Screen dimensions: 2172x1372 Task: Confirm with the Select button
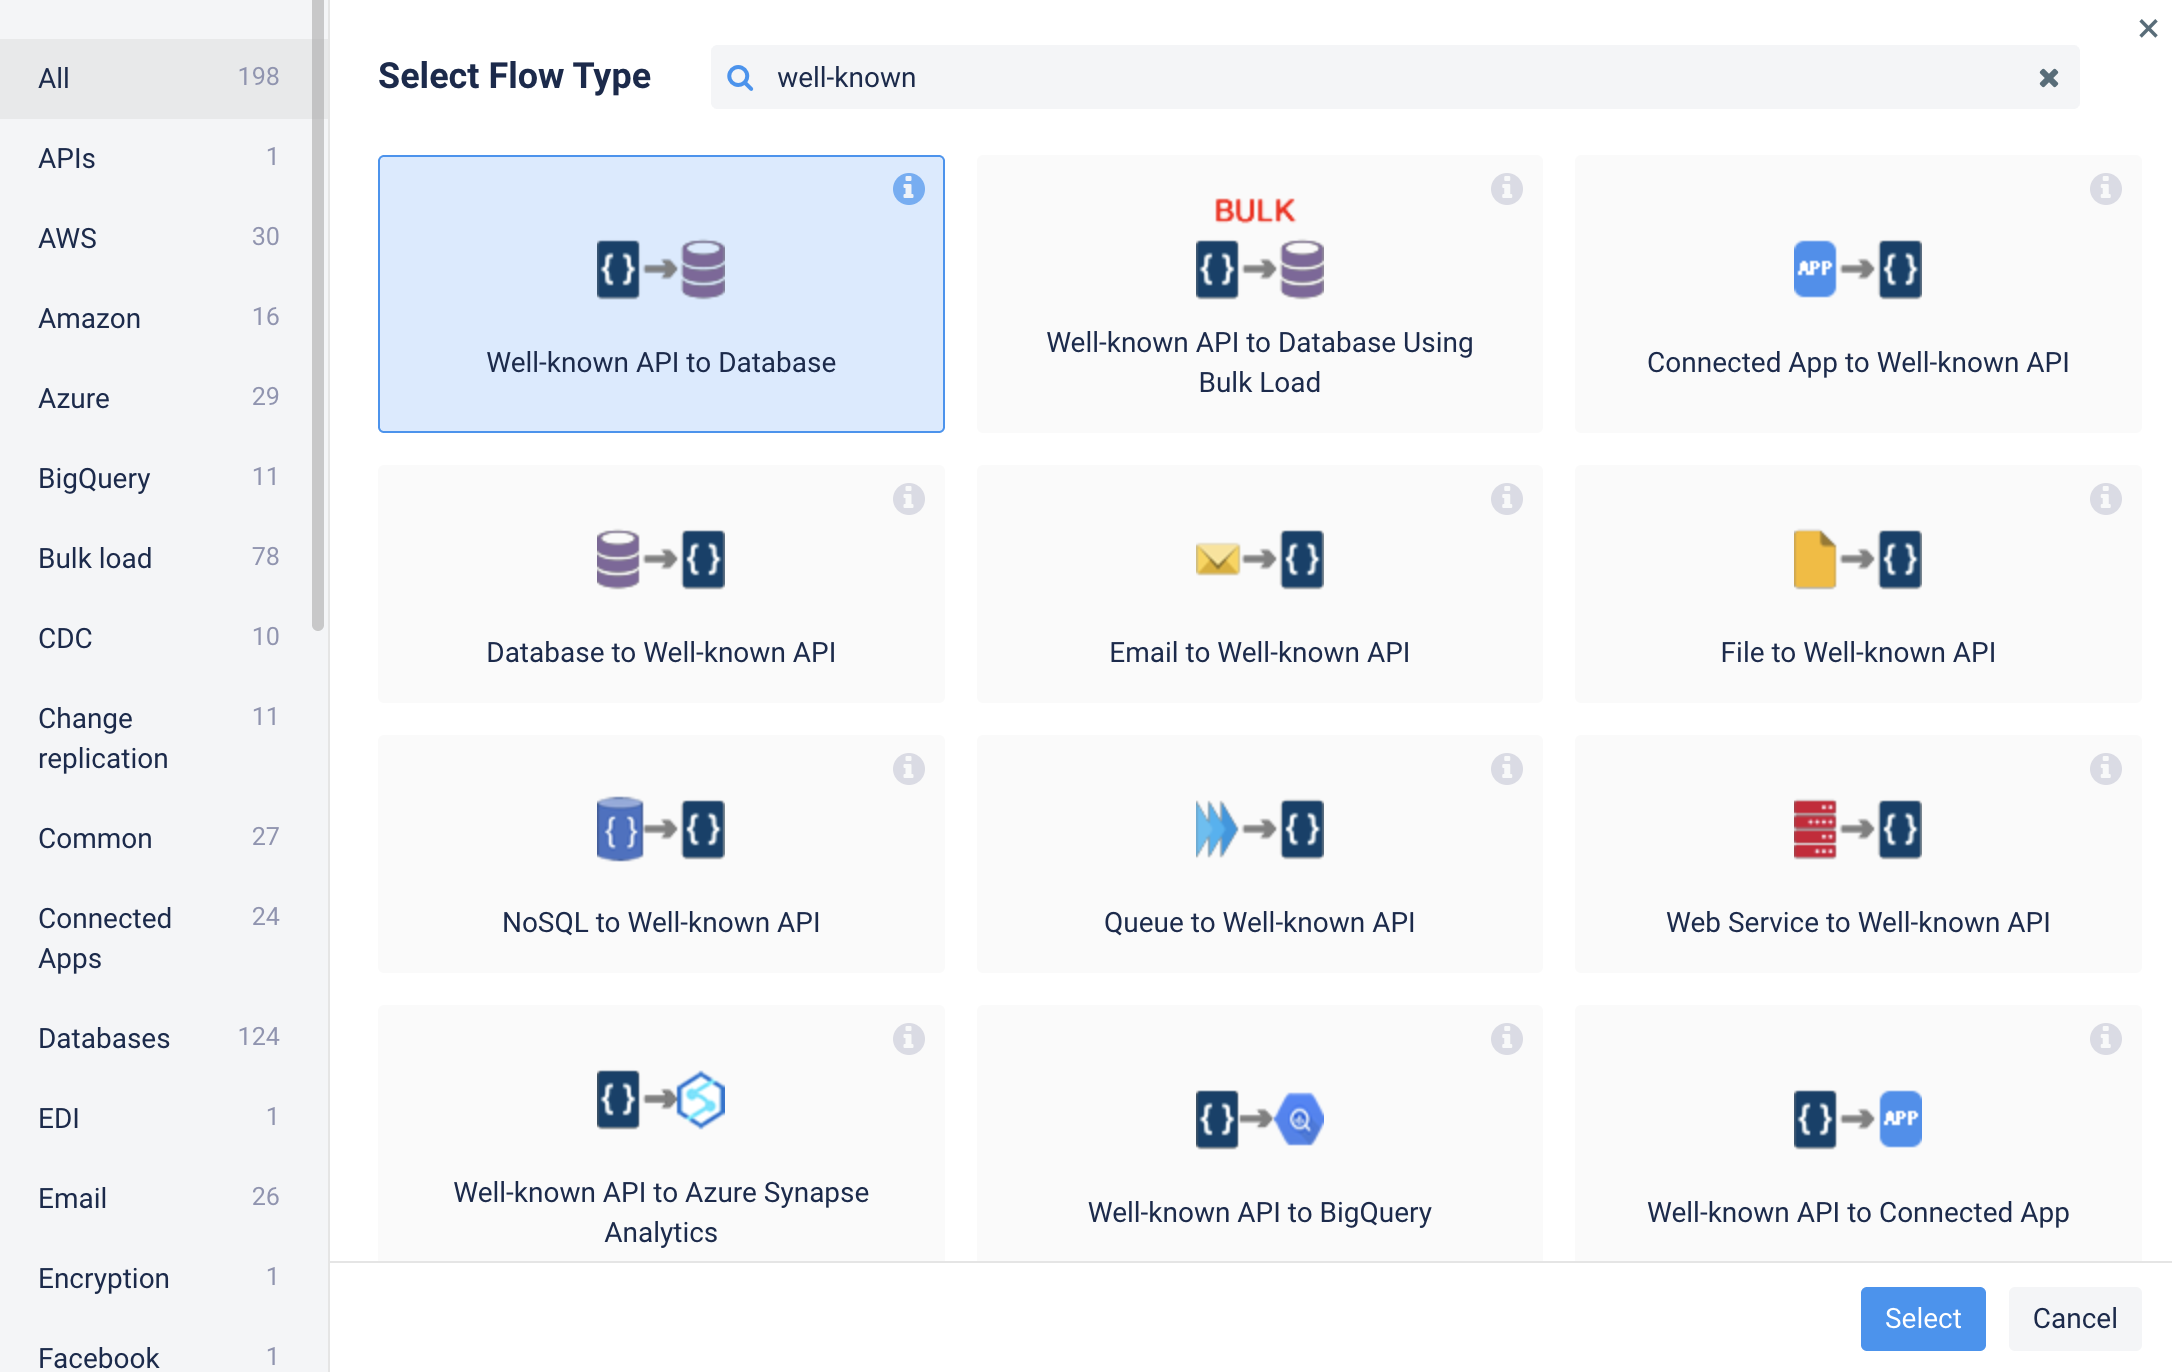tap(1922, 1318)
